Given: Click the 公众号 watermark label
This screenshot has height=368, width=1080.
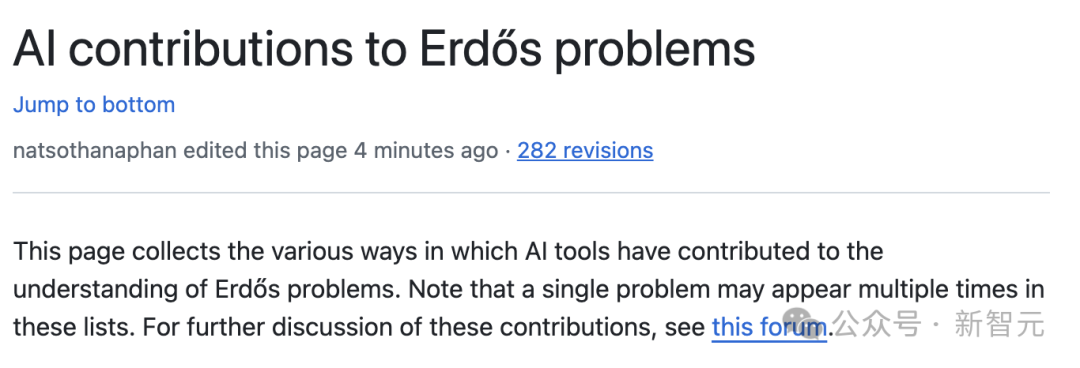Looking at the screenshot, I should tap(877, 323).
